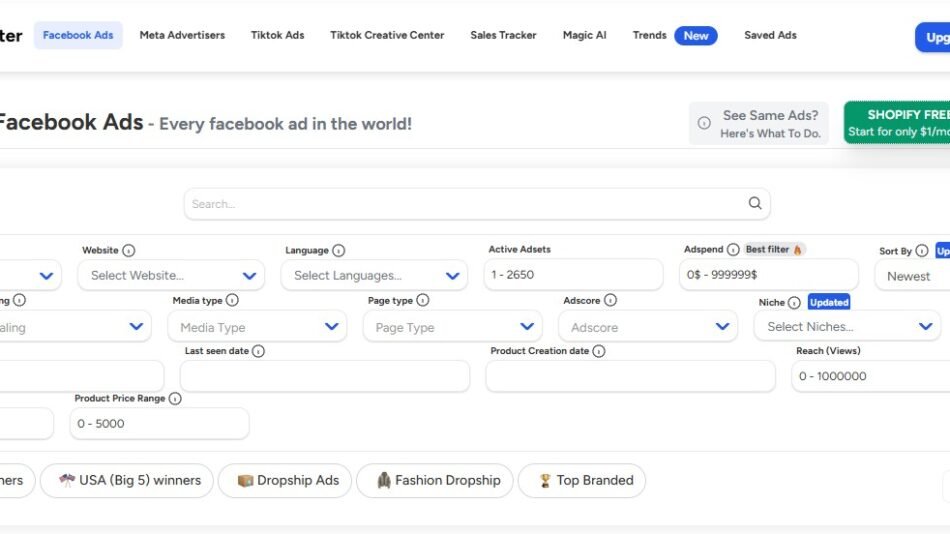Expand the Select Languages dropdown
The height and width of the screenshot is (534, 950).
(x=374, y=275)
